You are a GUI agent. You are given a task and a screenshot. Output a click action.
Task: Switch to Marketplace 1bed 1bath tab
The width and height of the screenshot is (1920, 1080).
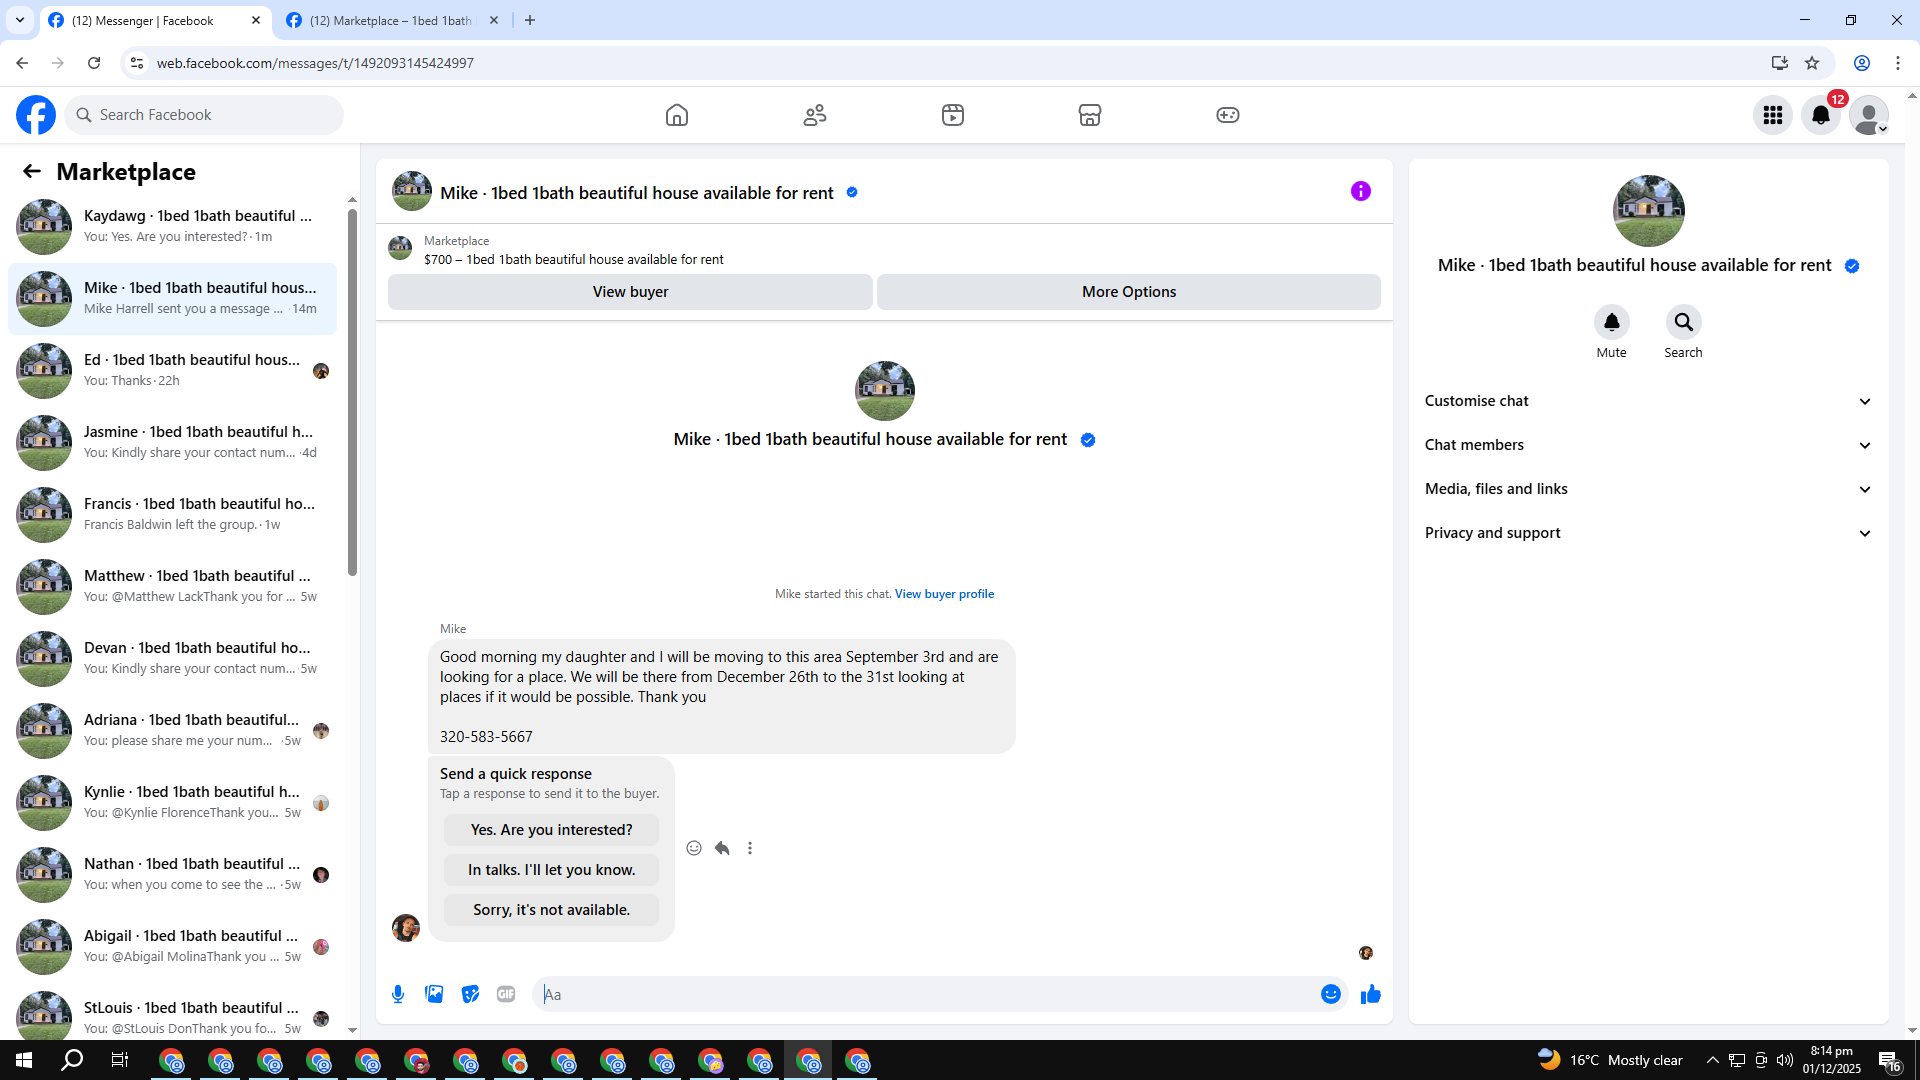click(392, 20)
